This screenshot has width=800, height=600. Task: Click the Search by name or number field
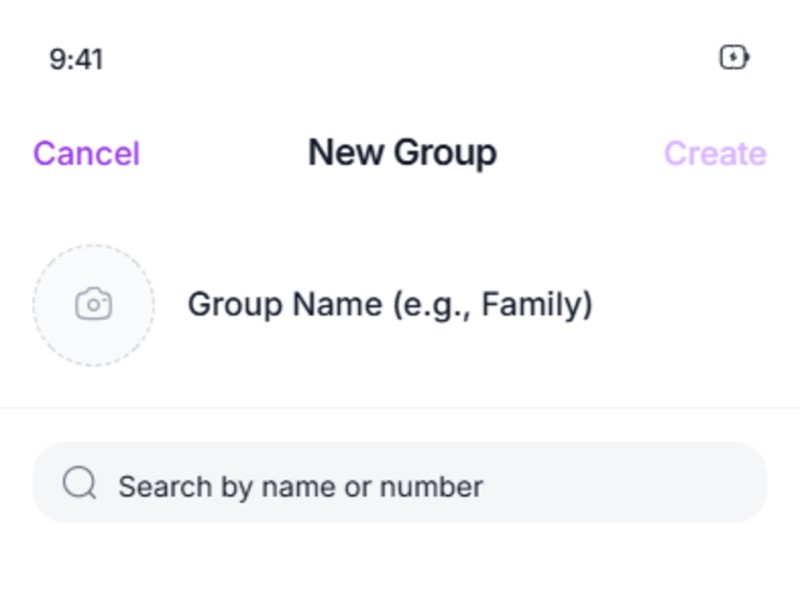point(400,484)
